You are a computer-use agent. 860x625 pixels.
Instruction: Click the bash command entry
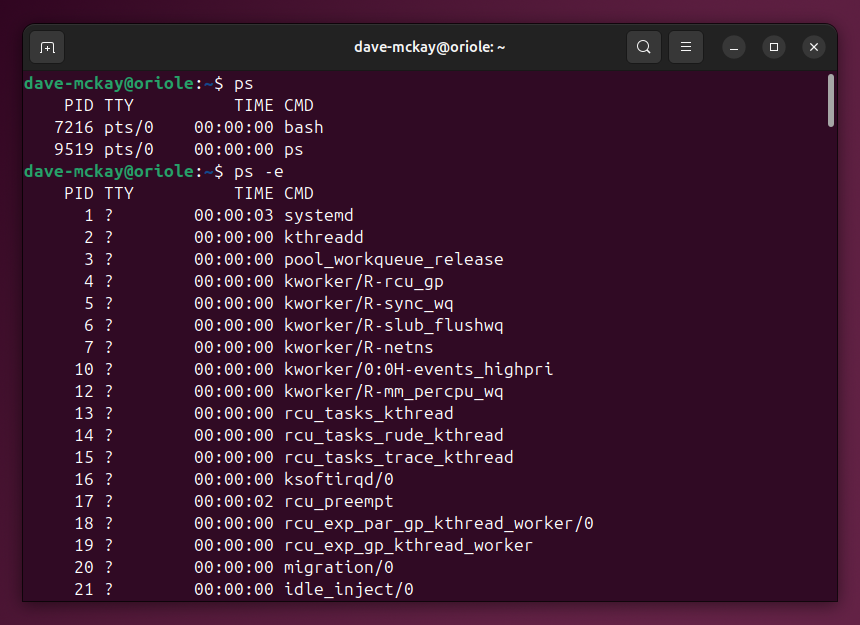point(303,127)
